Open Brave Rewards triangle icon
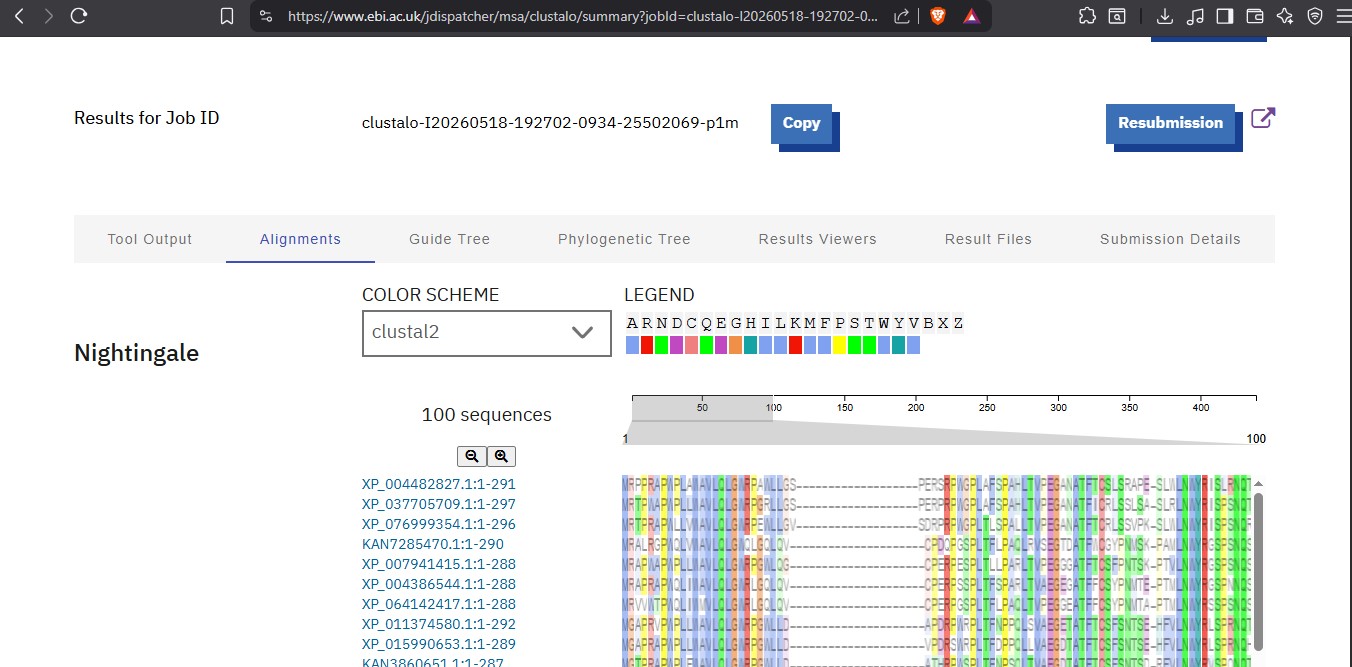 (x=970, y=16)
